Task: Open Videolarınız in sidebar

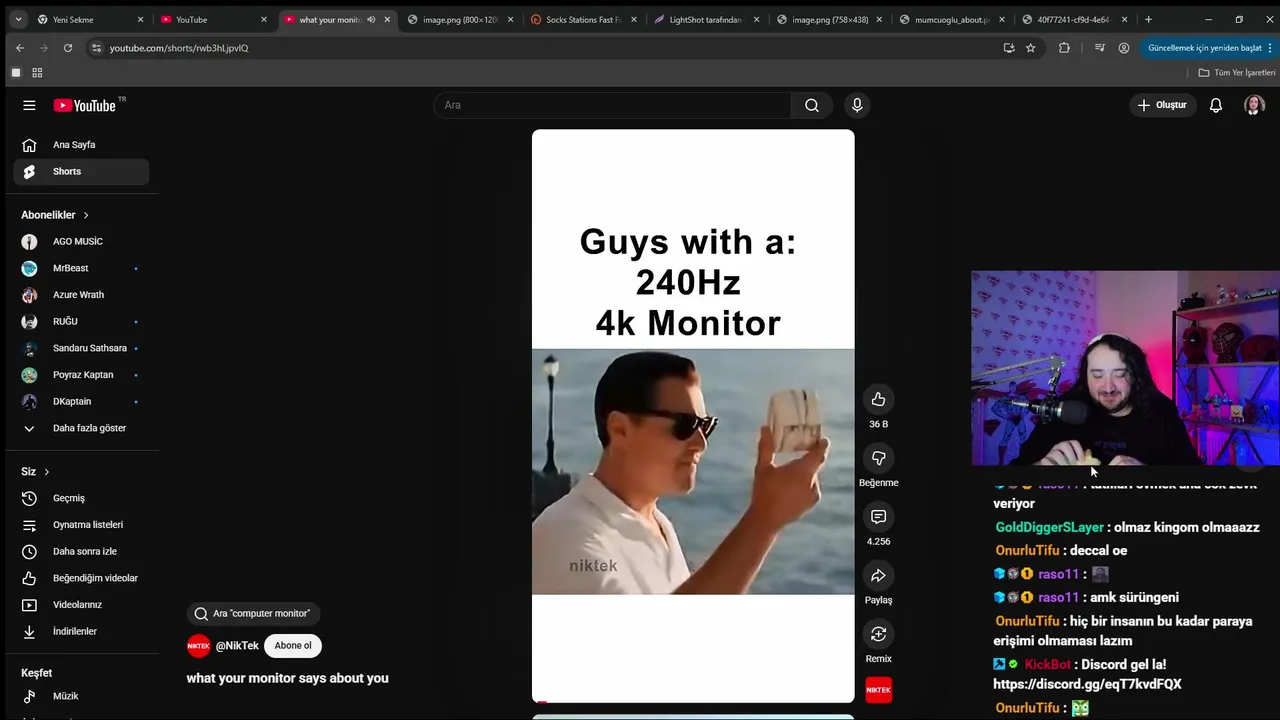Action: [x=81, y=605]
